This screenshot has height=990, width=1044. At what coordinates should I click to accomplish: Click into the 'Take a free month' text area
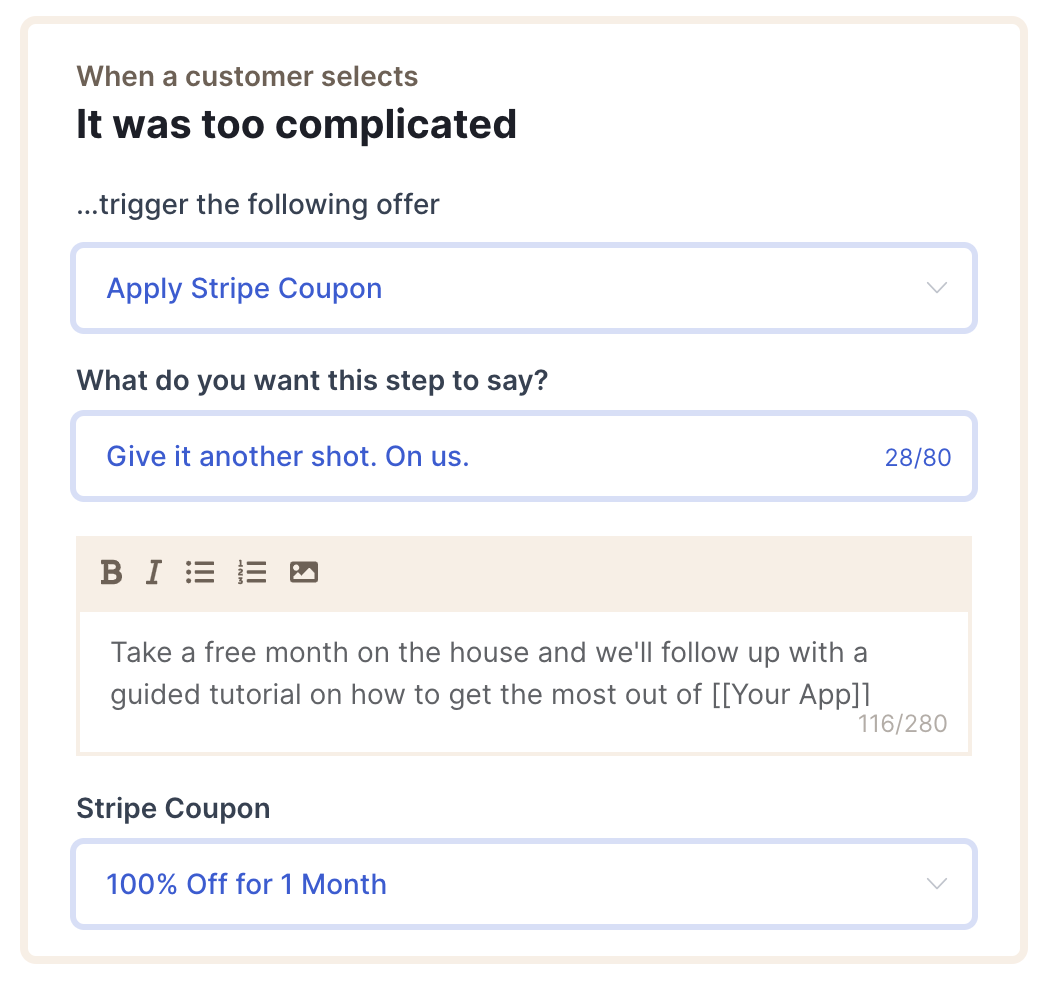[524, 682]
